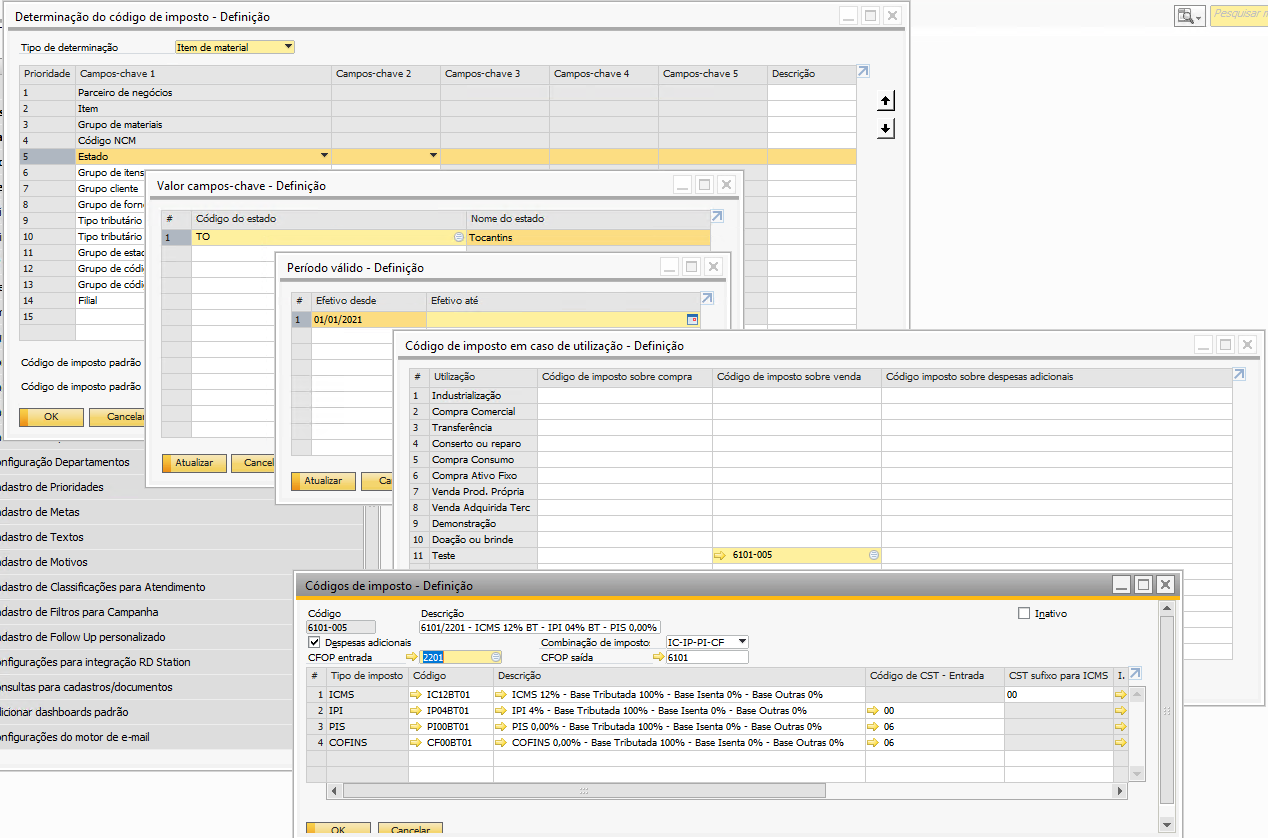1268x838 pixels.
Task: Click link arrow beside CFOP saída 6101
Action: [x=658, y=657]
